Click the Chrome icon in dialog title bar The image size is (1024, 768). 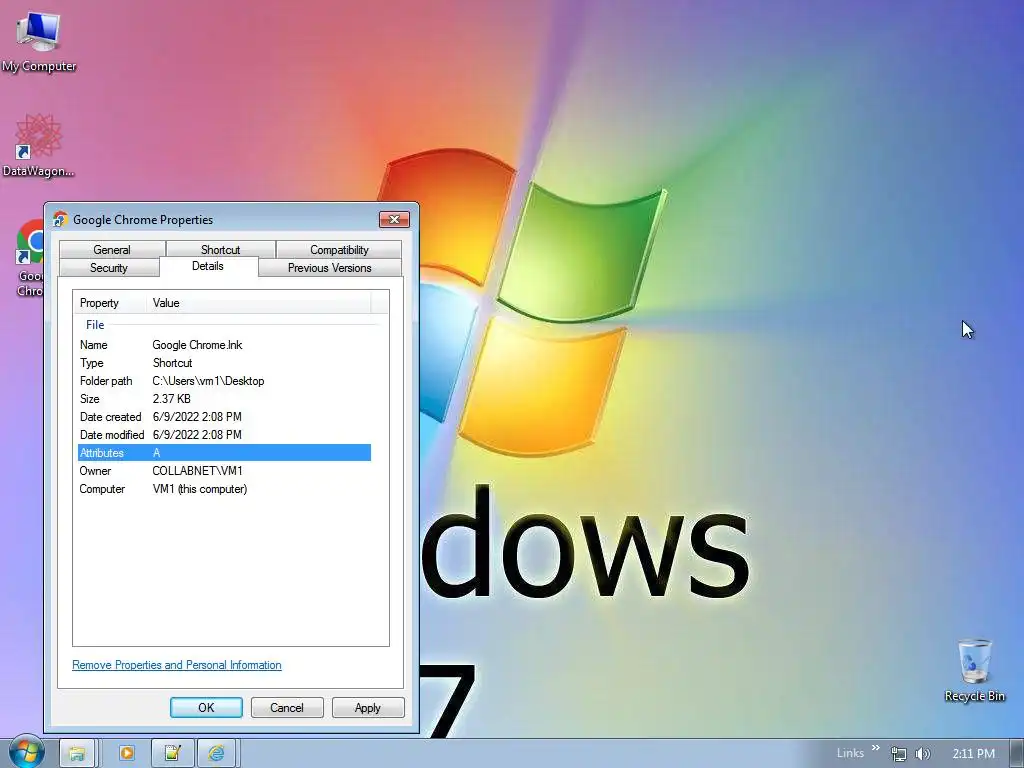coord(60,219)
